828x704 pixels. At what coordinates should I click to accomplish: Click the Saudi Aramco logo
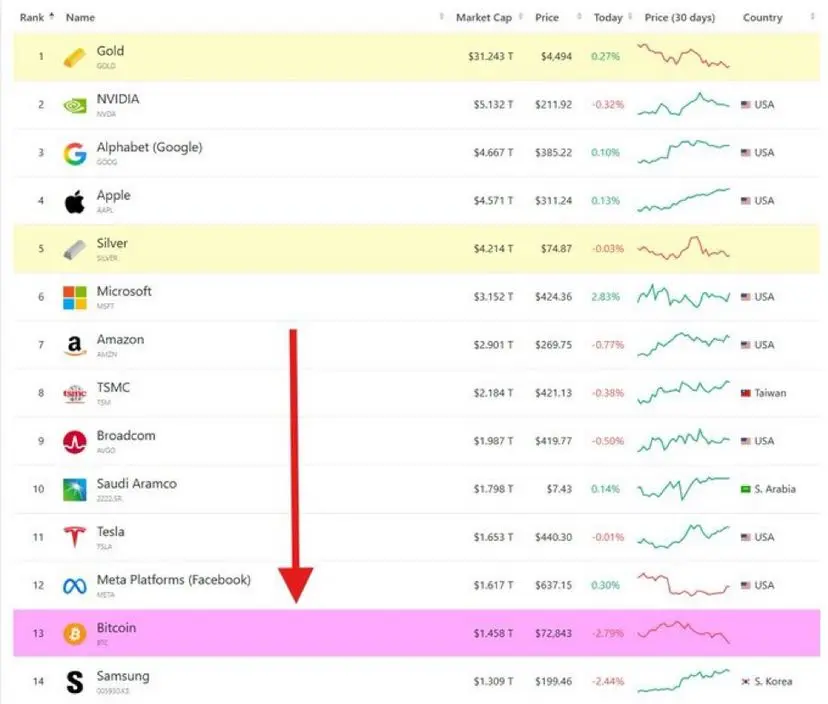pos(74,490)
